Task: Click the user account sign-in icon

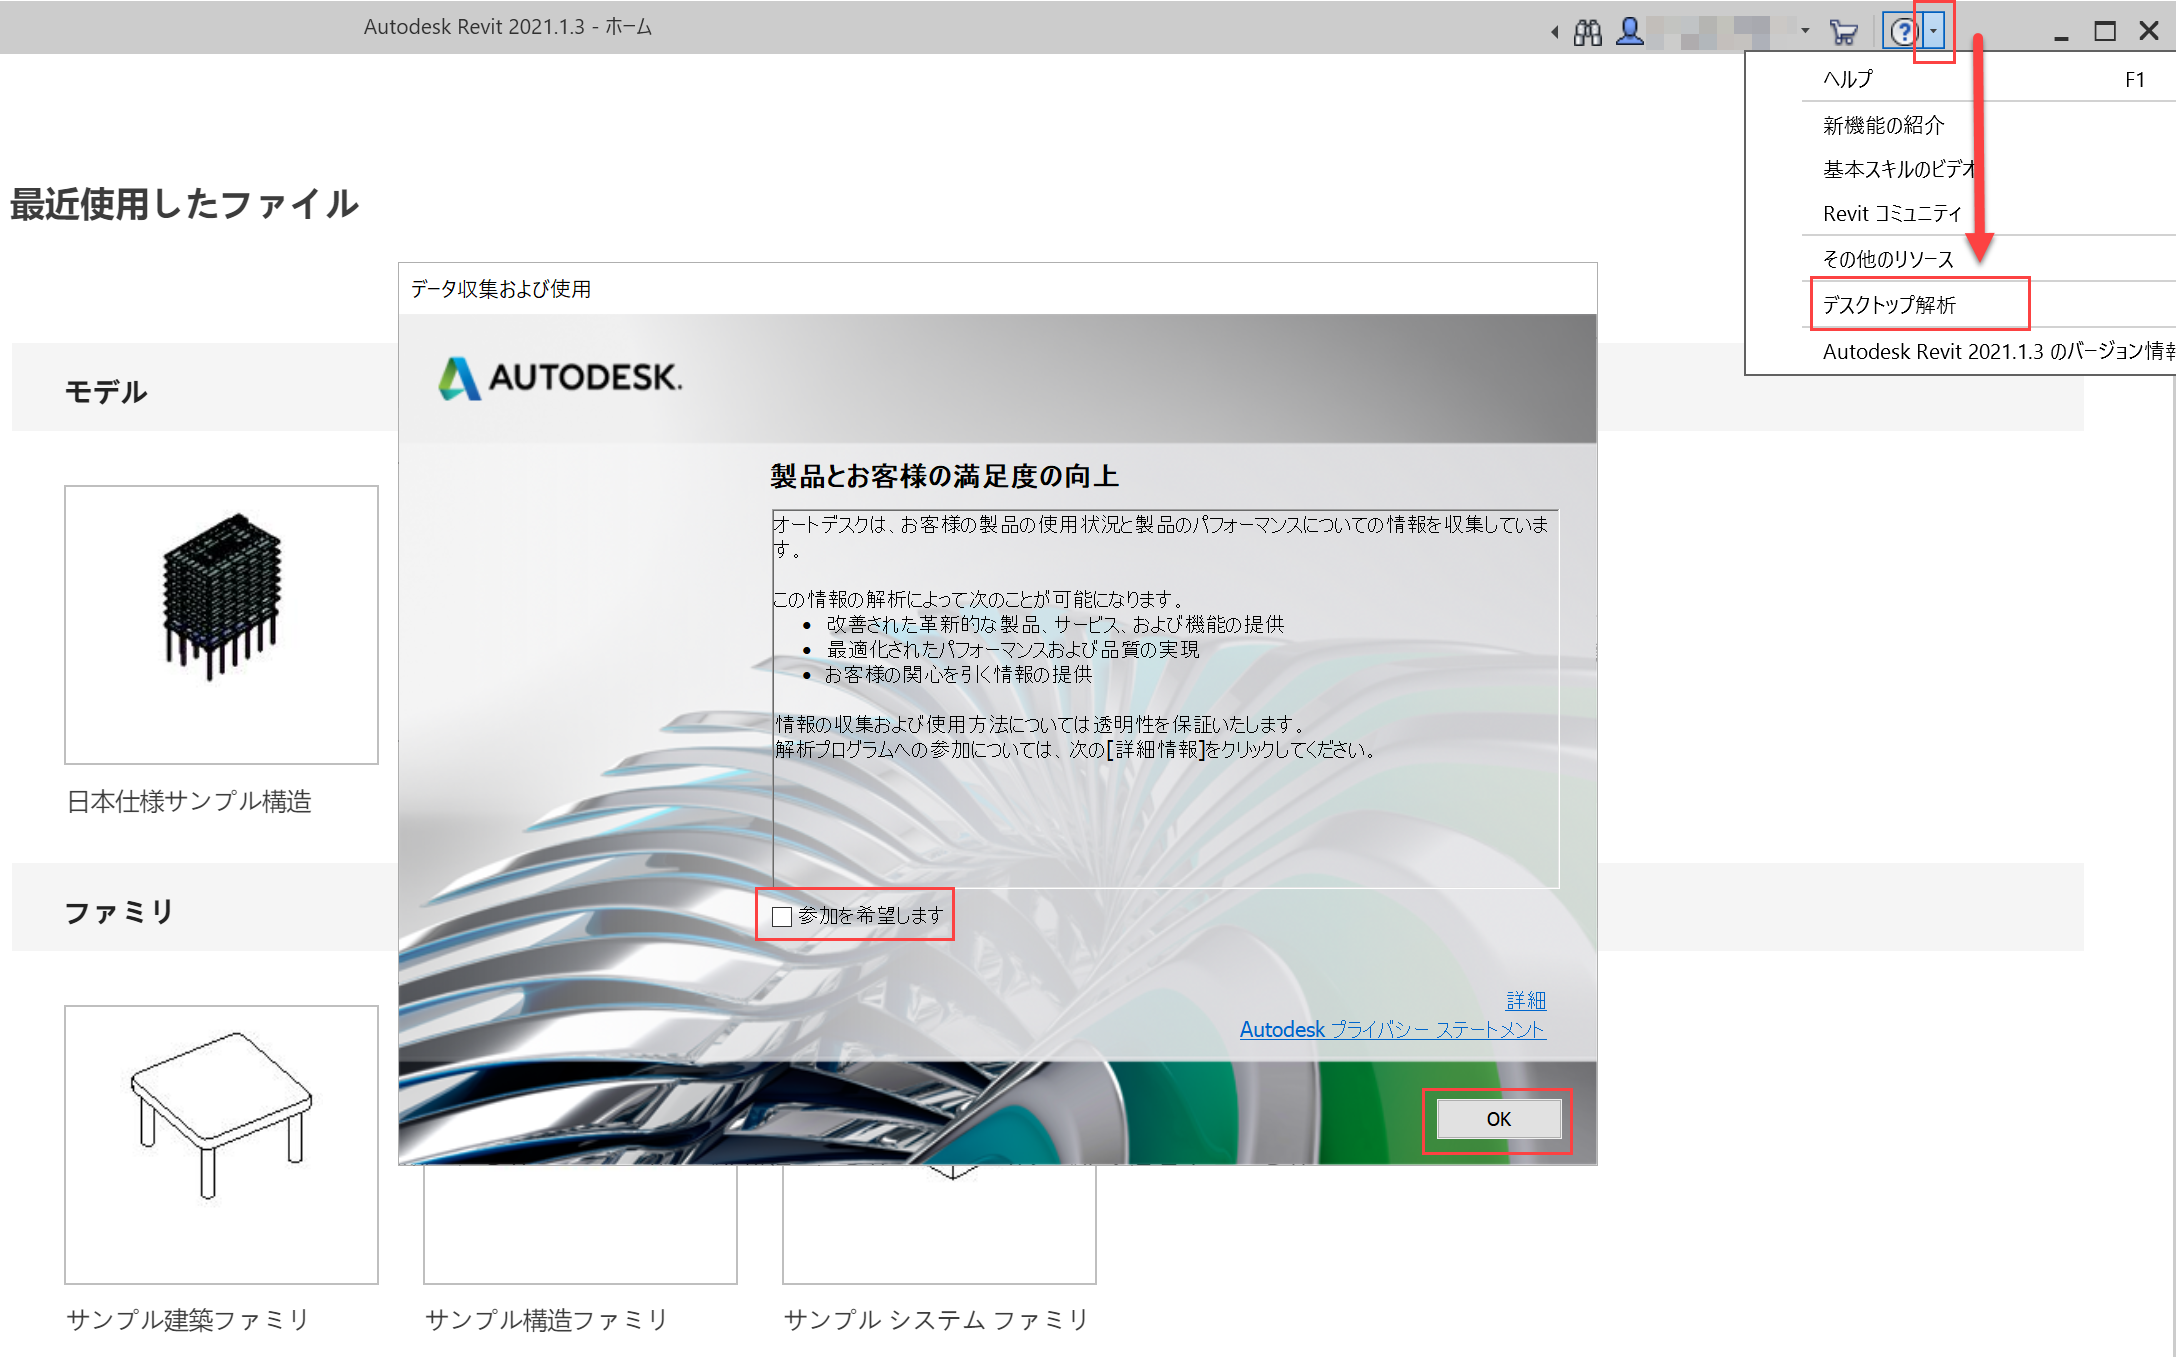Action: 1630,32
